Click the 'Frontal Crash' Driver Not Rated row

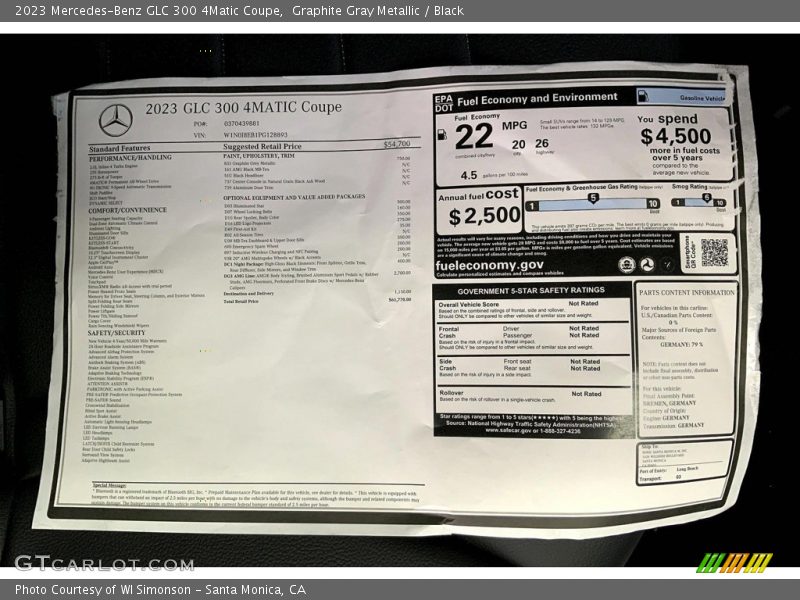pos(519,329)
